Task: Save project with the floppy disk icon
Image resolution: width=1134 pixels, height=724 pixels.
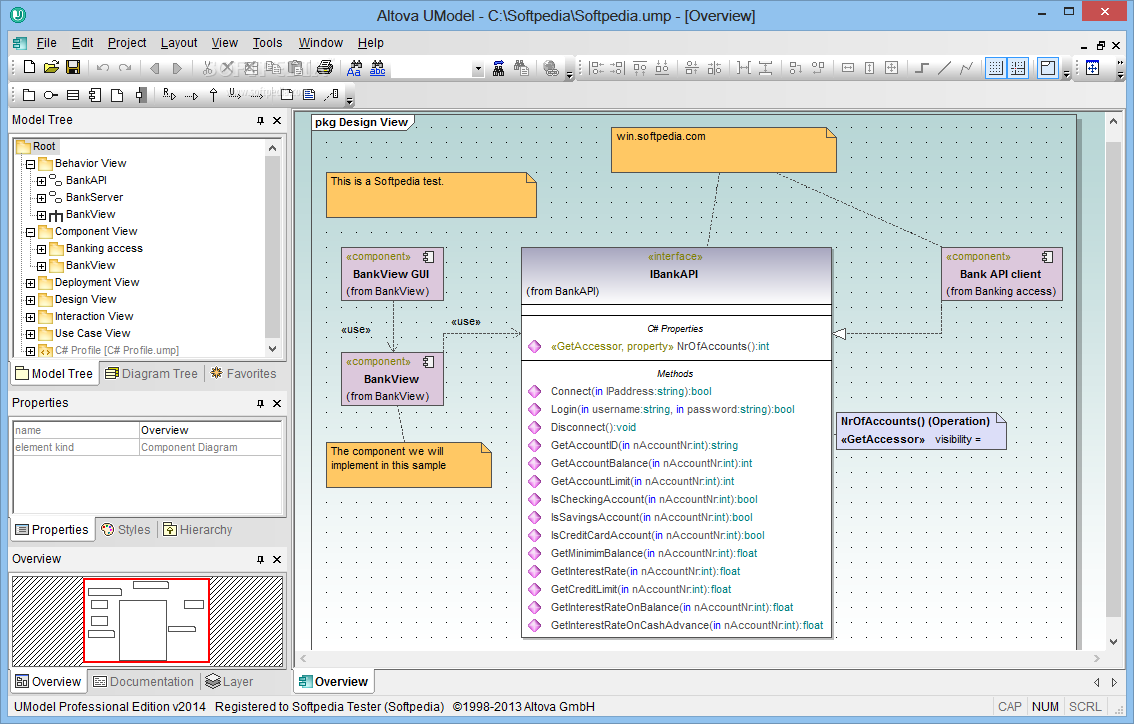Action: pyautogui.click(x=73, y=67)
